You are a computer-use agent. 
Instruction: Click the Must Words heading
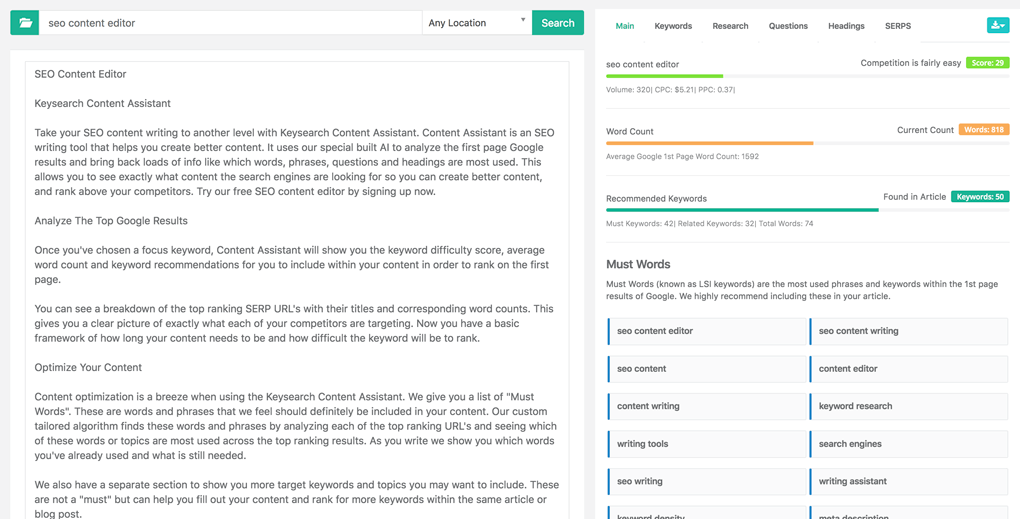pos(638,264)
